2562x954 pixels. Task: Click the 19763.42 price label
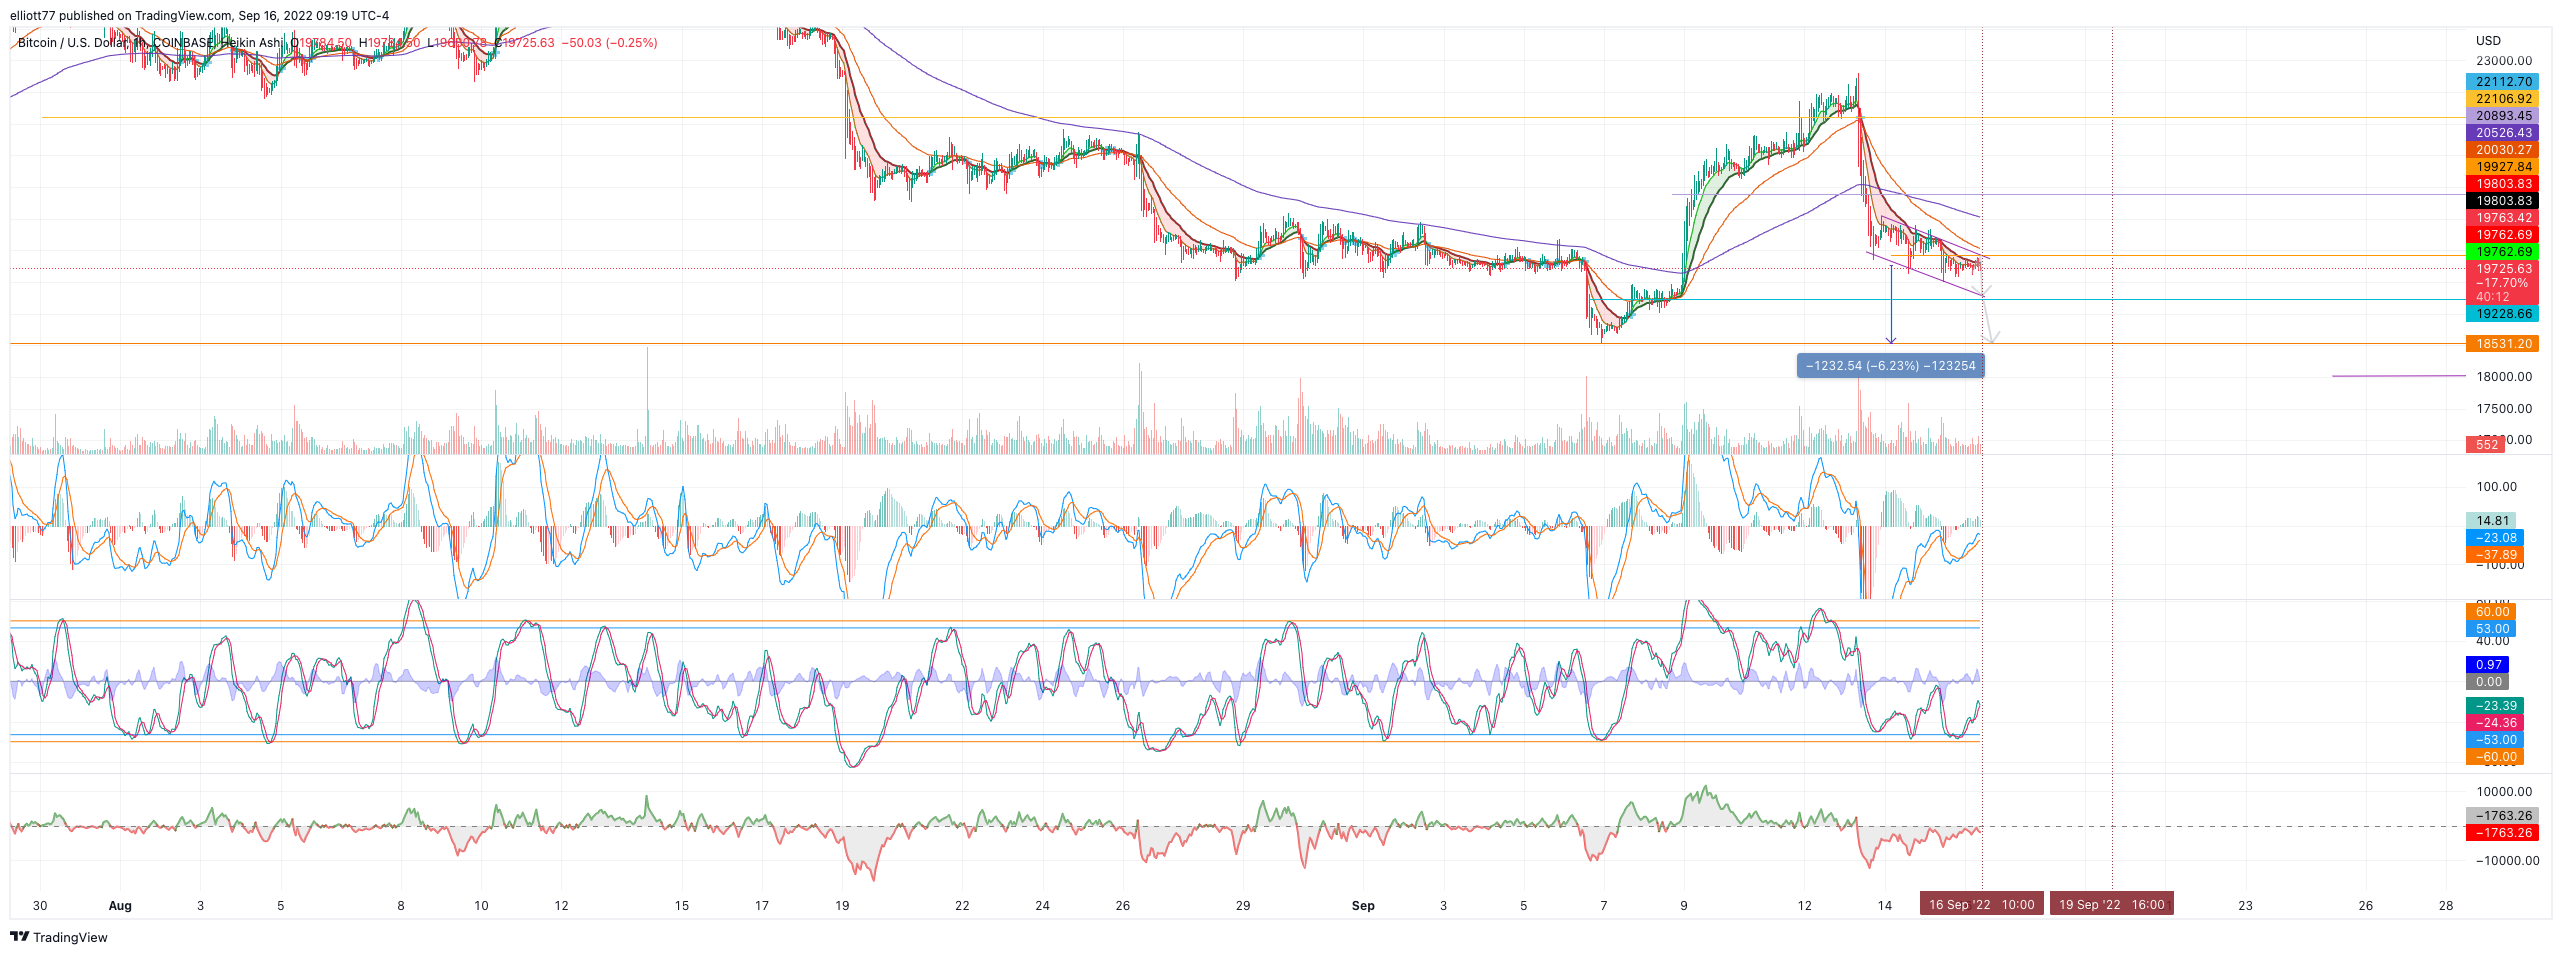click(2502, 218)
